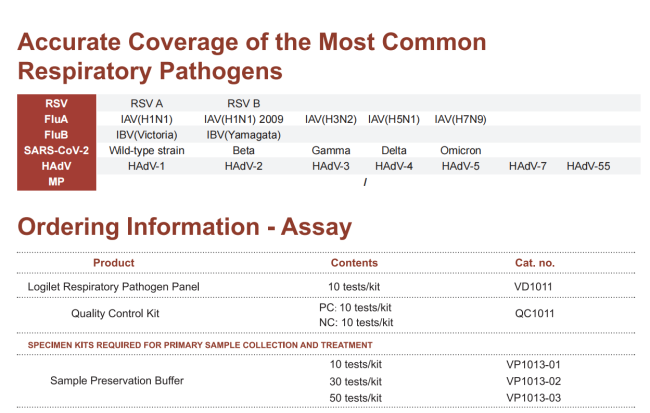Click the HAdV row header cell
This screenshot has height=413, width=650.
(x=57, y=165)
